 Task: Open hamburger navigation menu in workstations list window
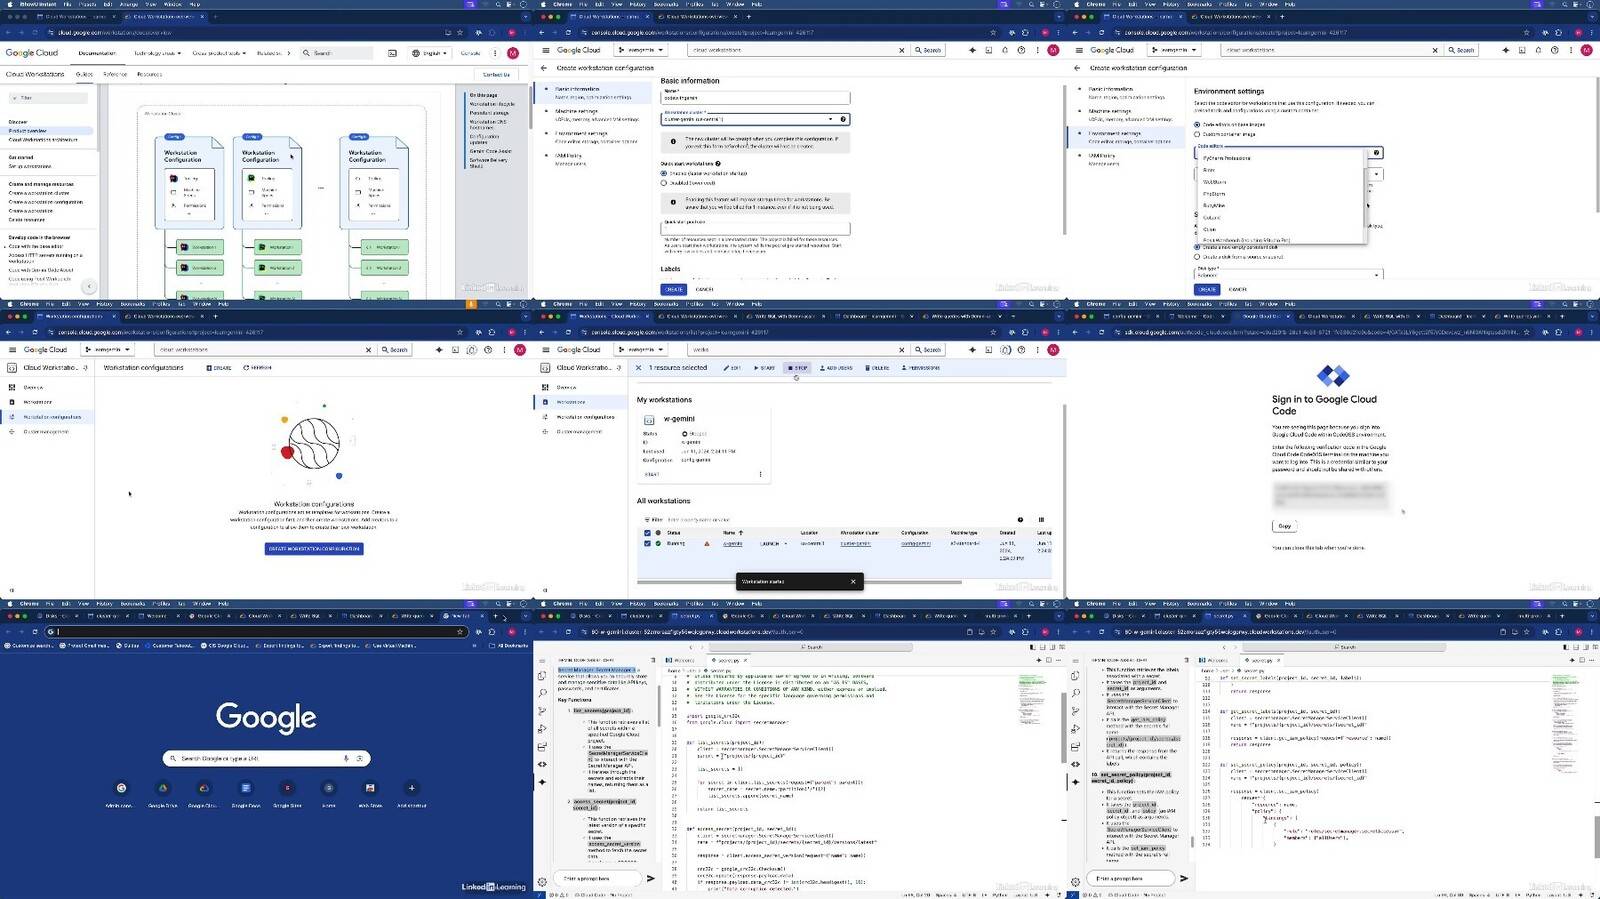pos(545,350)
